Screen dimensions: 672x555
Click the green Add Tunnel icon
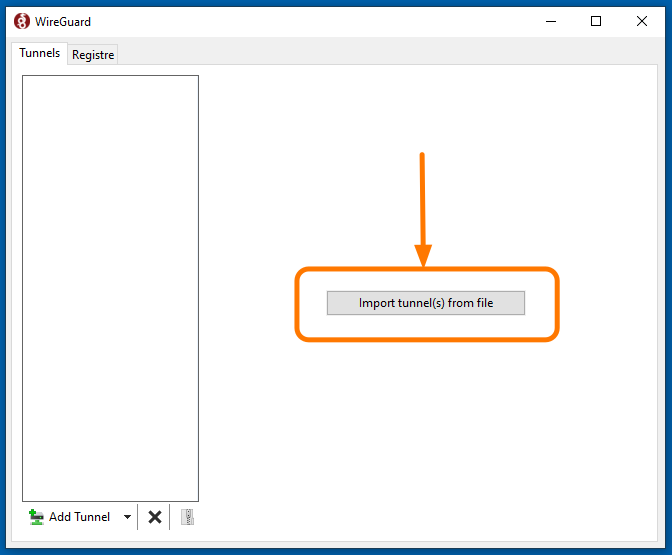point(37,517)
